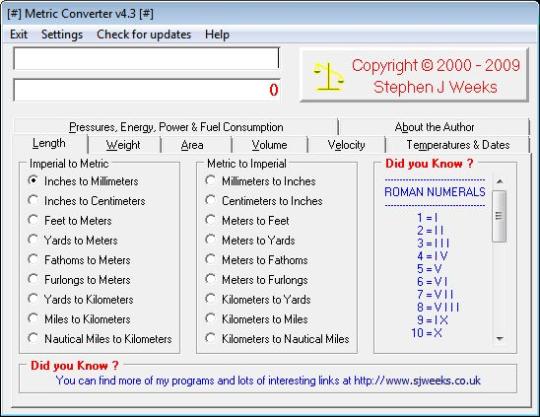Select Kilometers to Miles option
Viewport: 540px width, 417px height.
(257, 319)
